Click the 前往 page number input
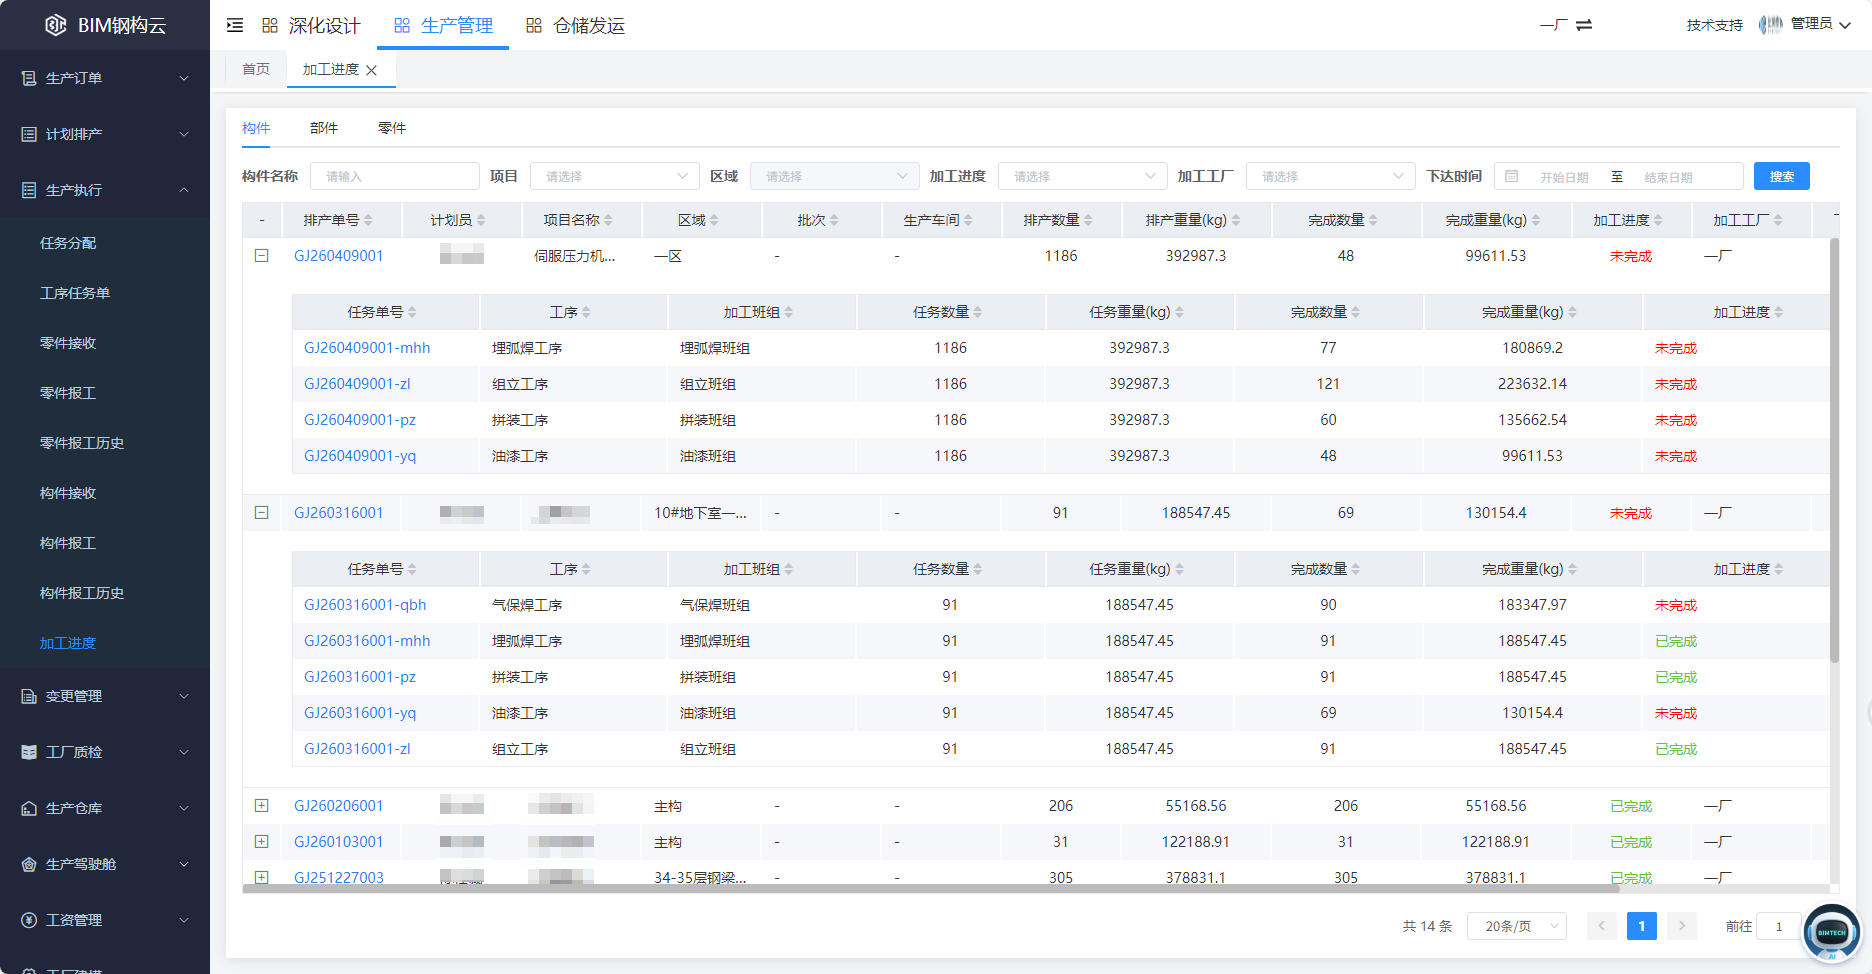Image resolution: width=1872 pixels, height=974 pixels. (x=1779, y=926)
